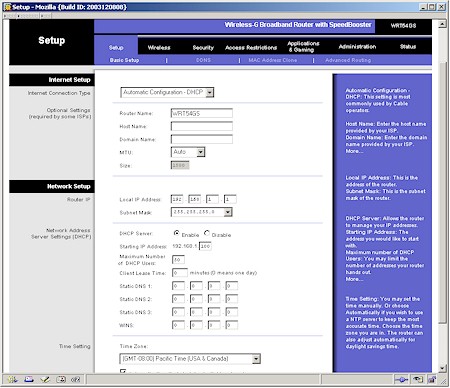The height and width of the screenshot is (388, 450).
Task: Click the MTU Size field
Action: point(180,165)
